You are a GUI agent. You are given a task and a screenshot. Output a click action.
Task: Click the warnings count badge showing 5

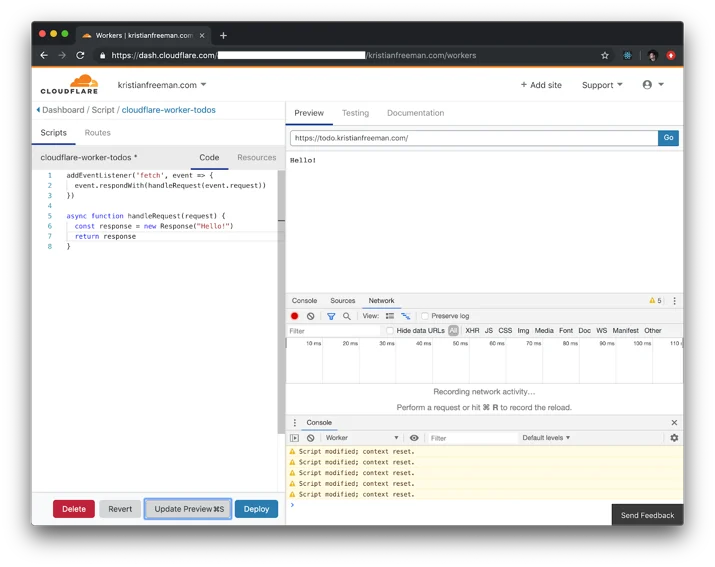point(655,301)
